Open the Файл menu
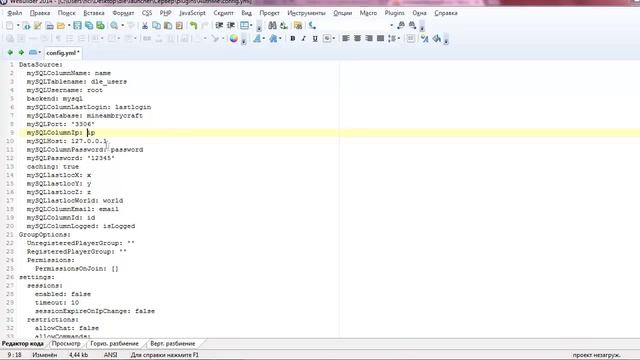 (15, 13)
